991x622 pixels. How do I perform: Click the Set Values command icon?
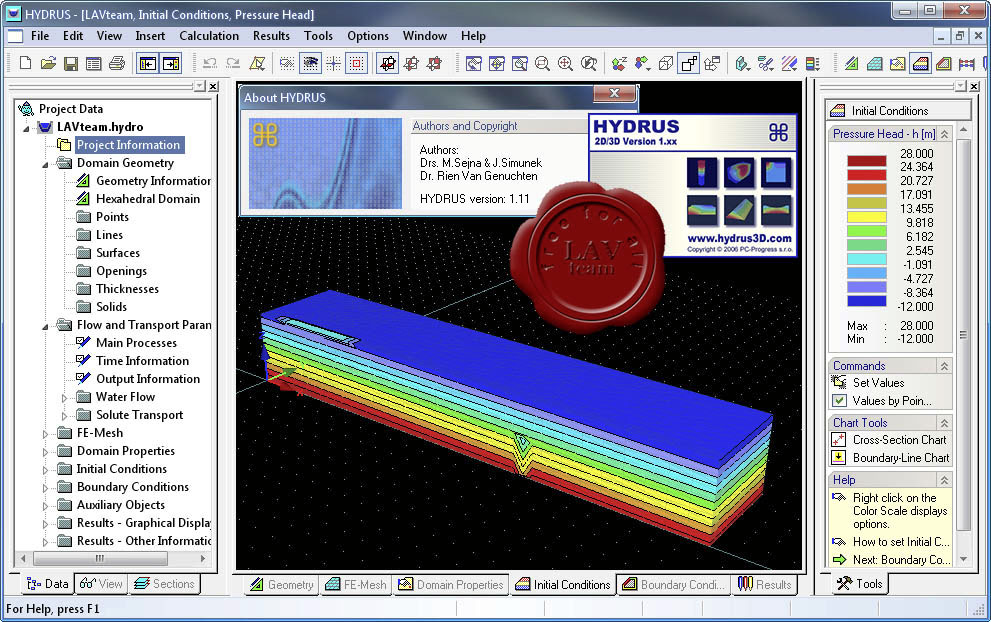(x=839, y=382)
